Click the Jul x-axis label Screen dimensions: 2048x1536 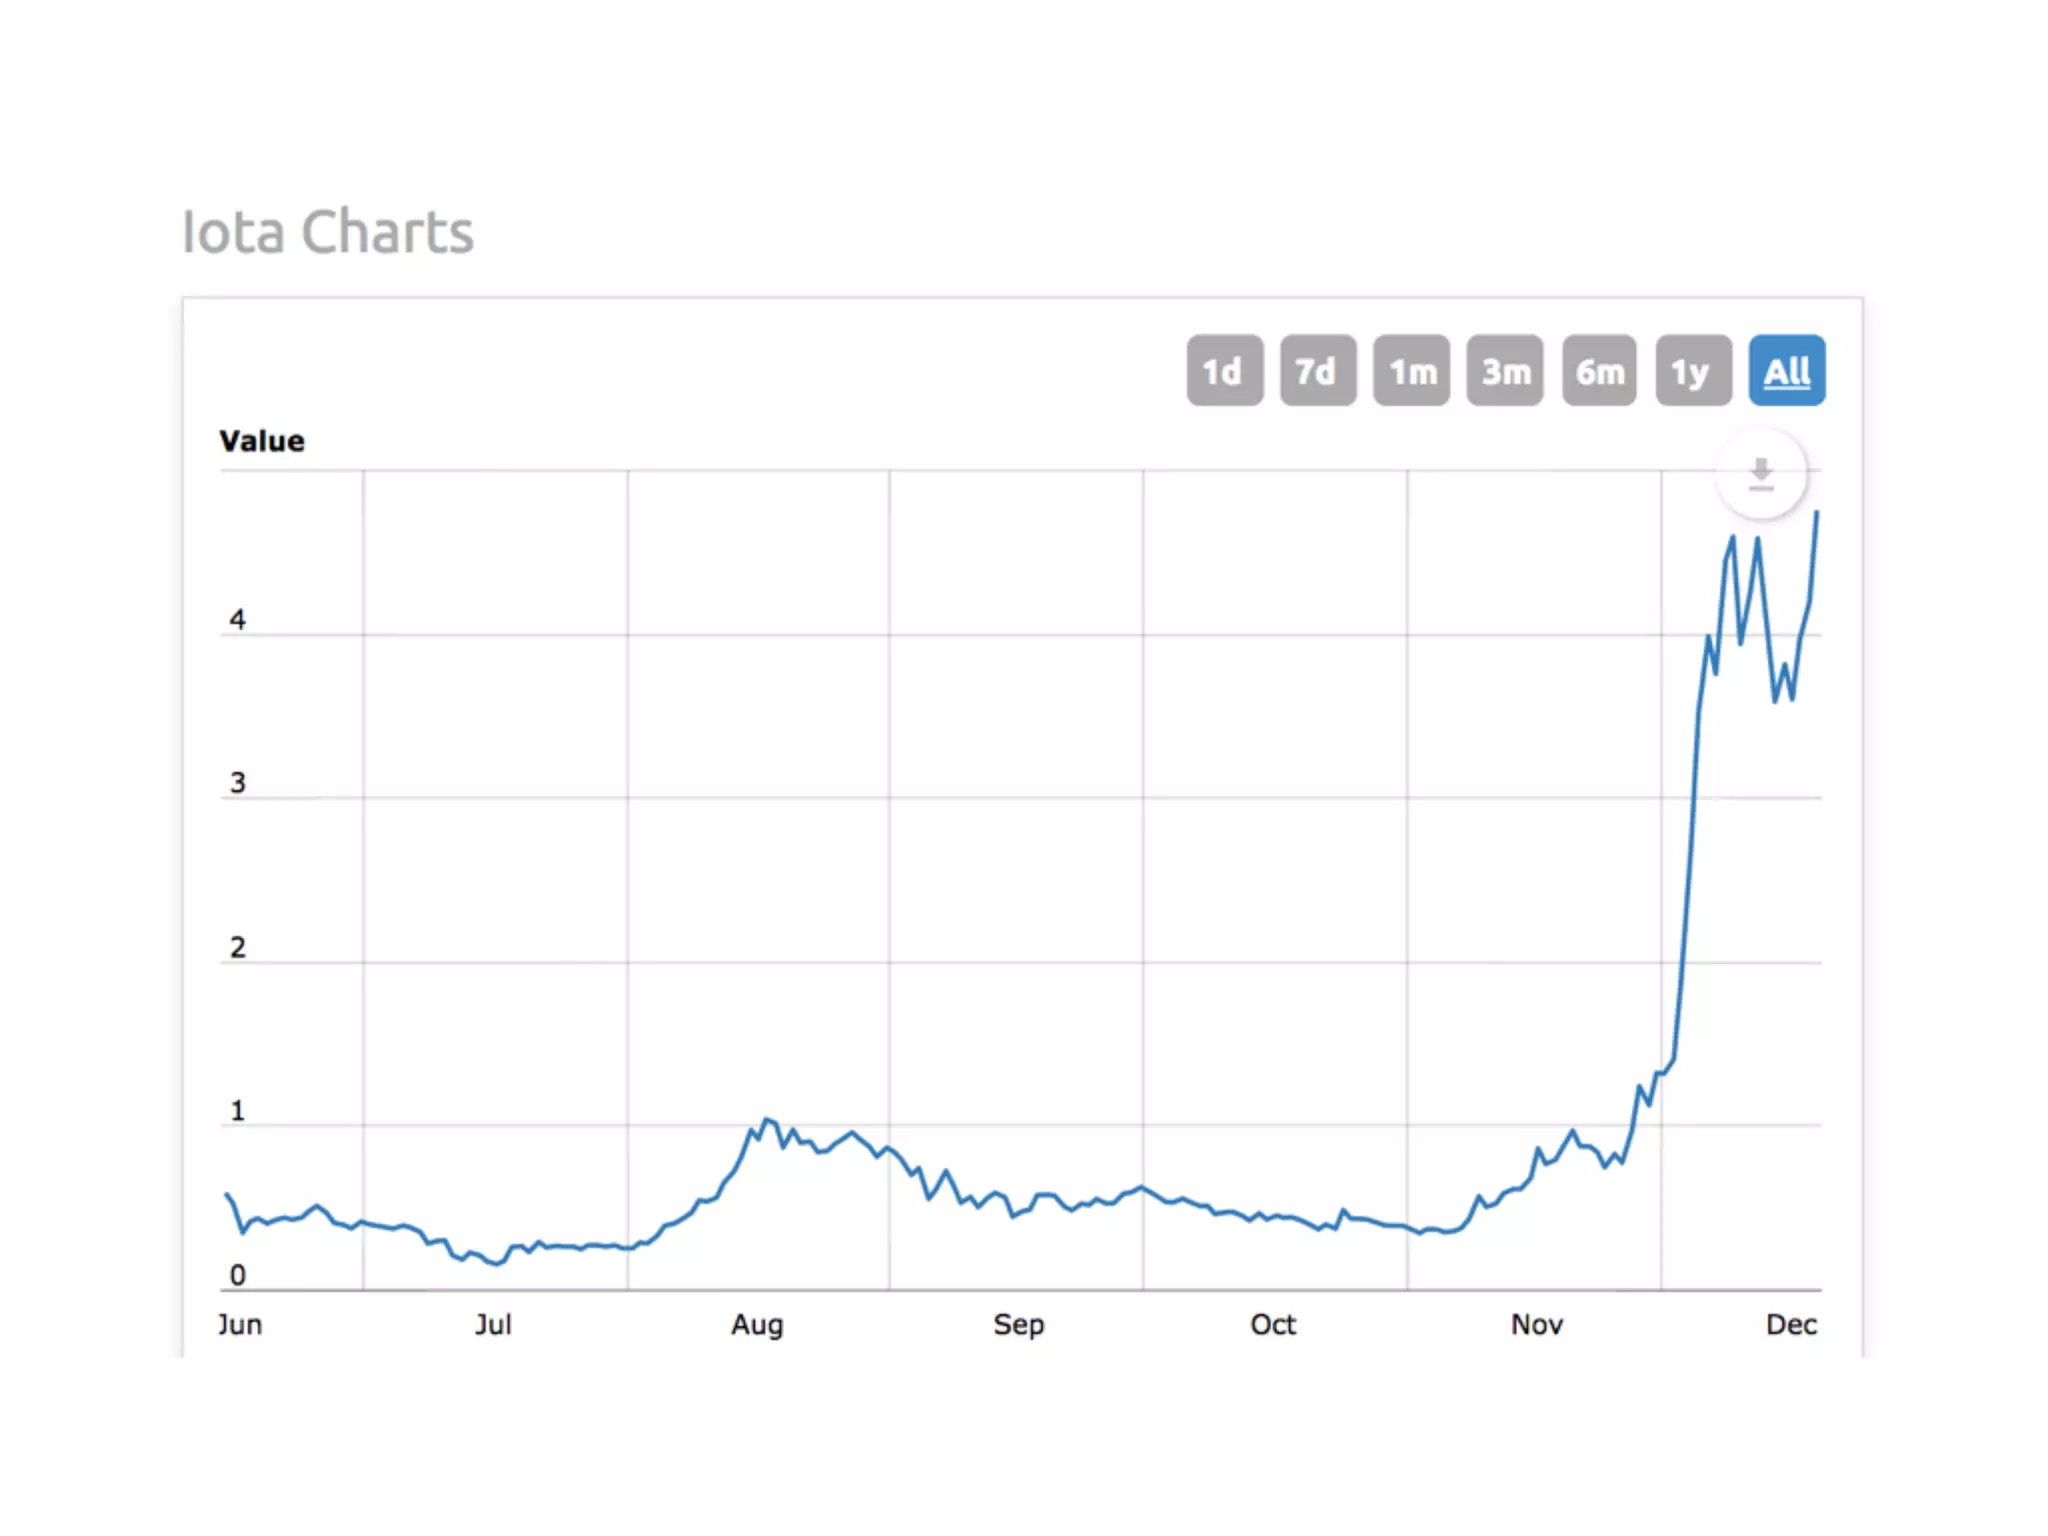(493, 1324)
